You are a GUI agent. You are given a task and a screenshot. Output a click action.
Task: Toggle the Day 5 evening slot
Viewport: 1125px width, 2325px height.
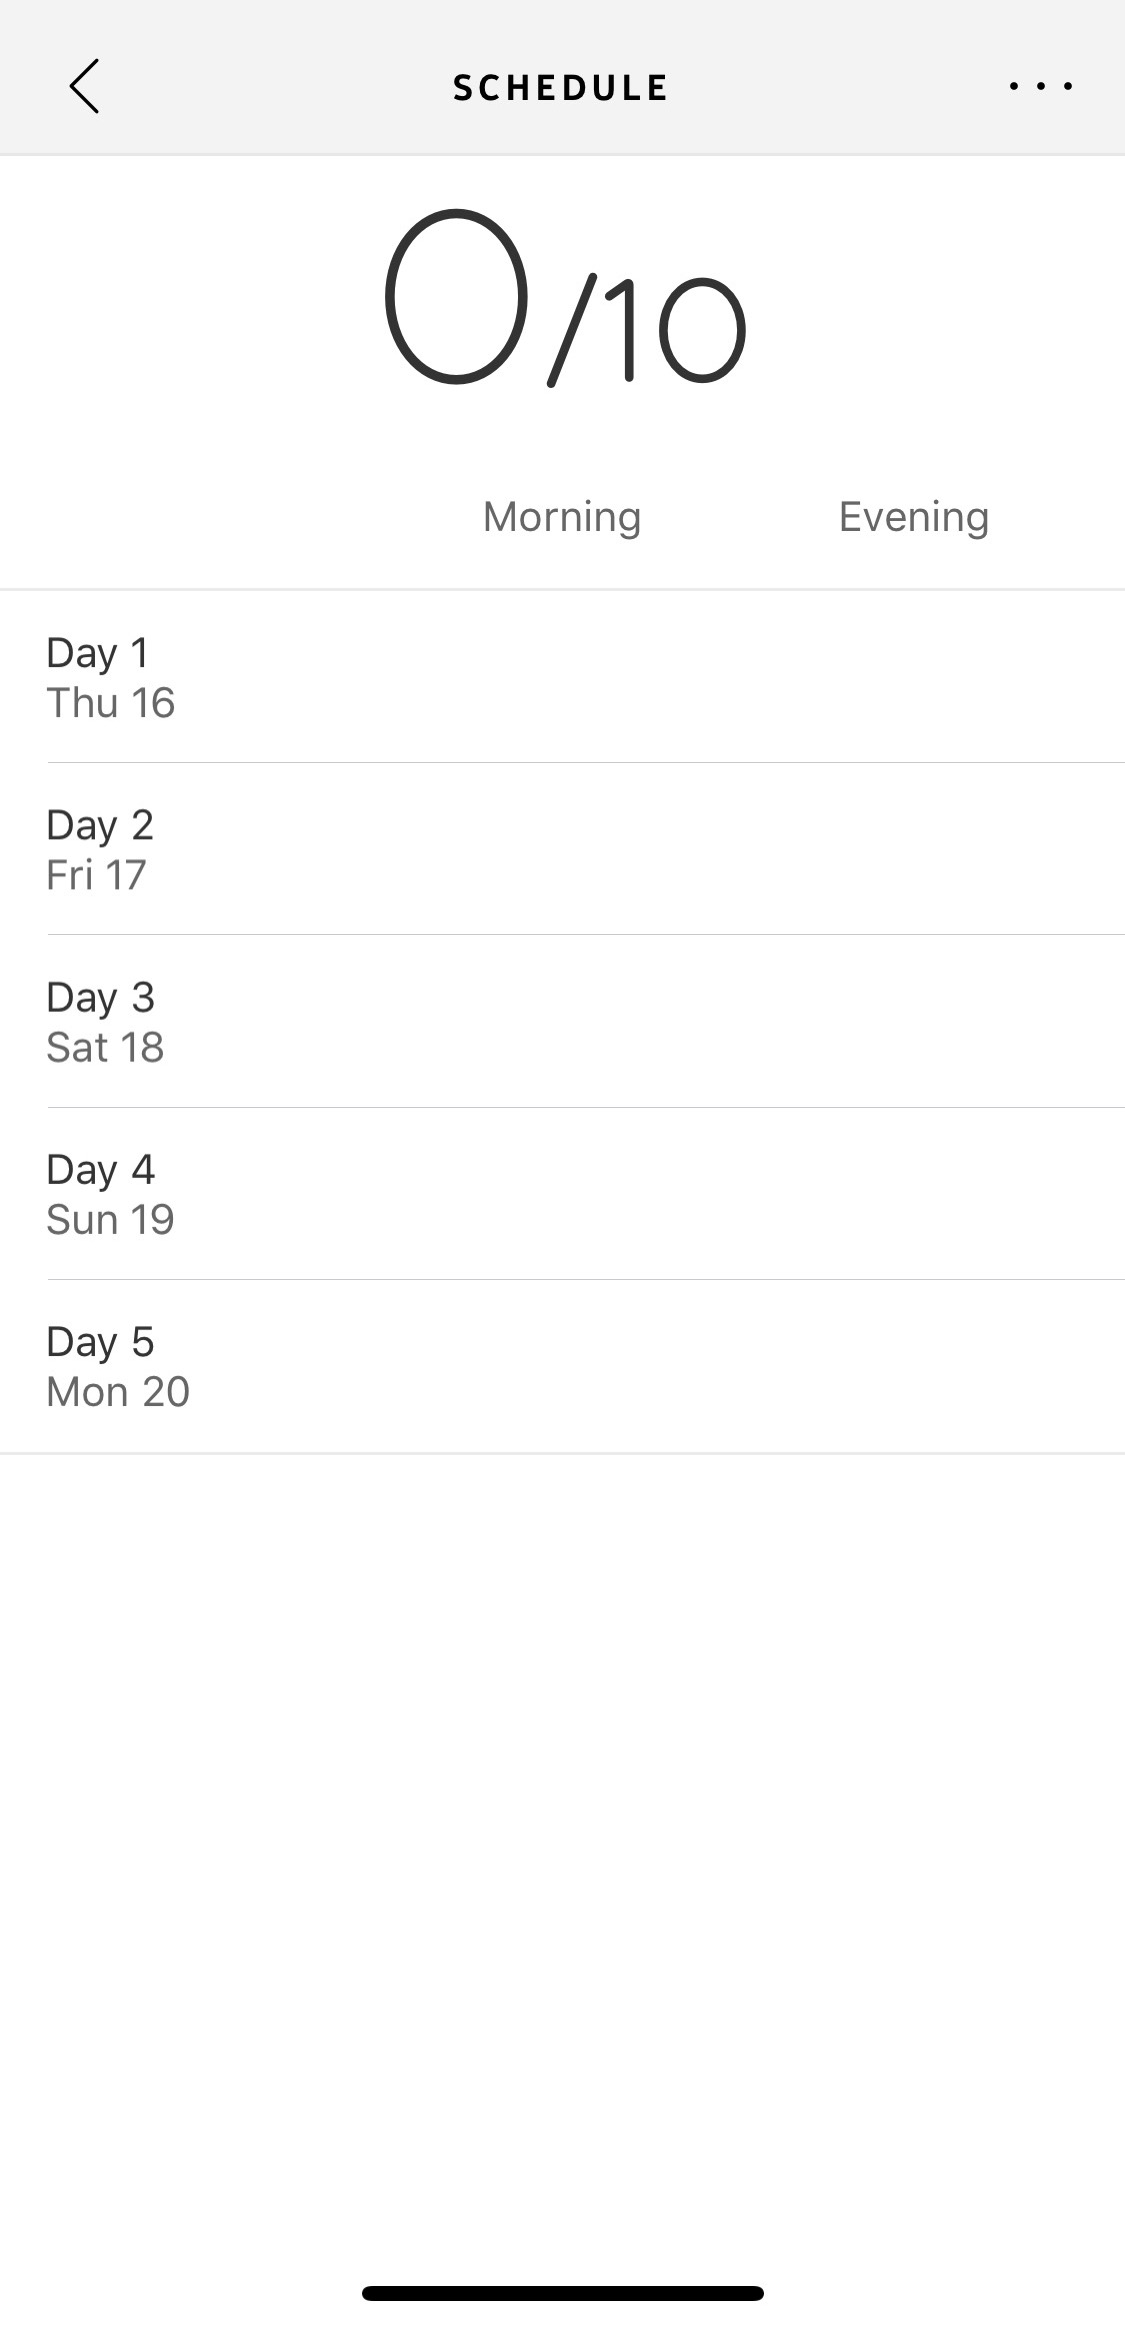coord(914,1366)
